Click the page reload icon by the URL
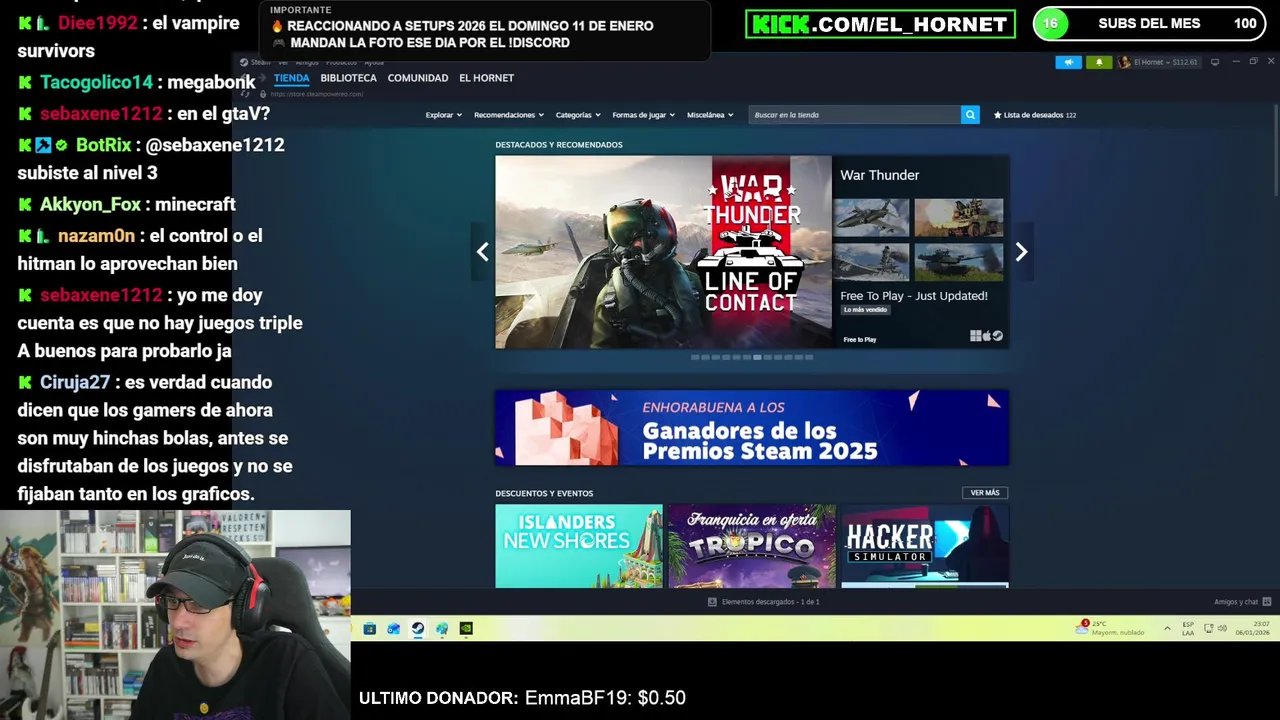 click(x=246, y=94)
